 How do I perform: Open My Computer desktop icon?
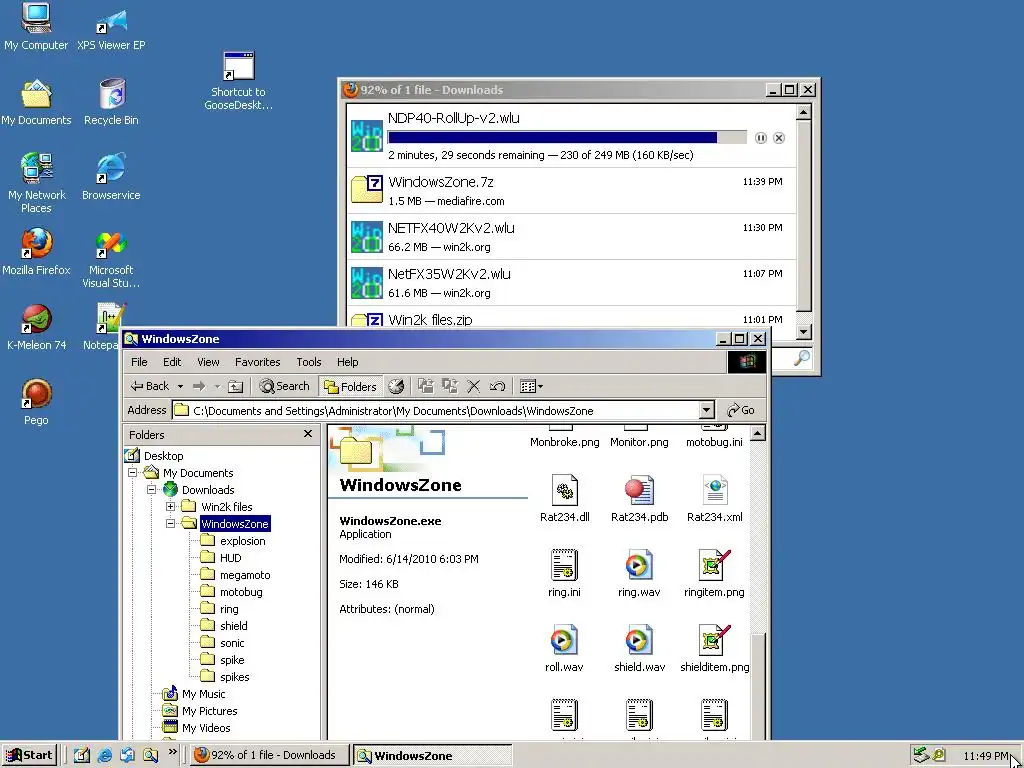[36, 26]
